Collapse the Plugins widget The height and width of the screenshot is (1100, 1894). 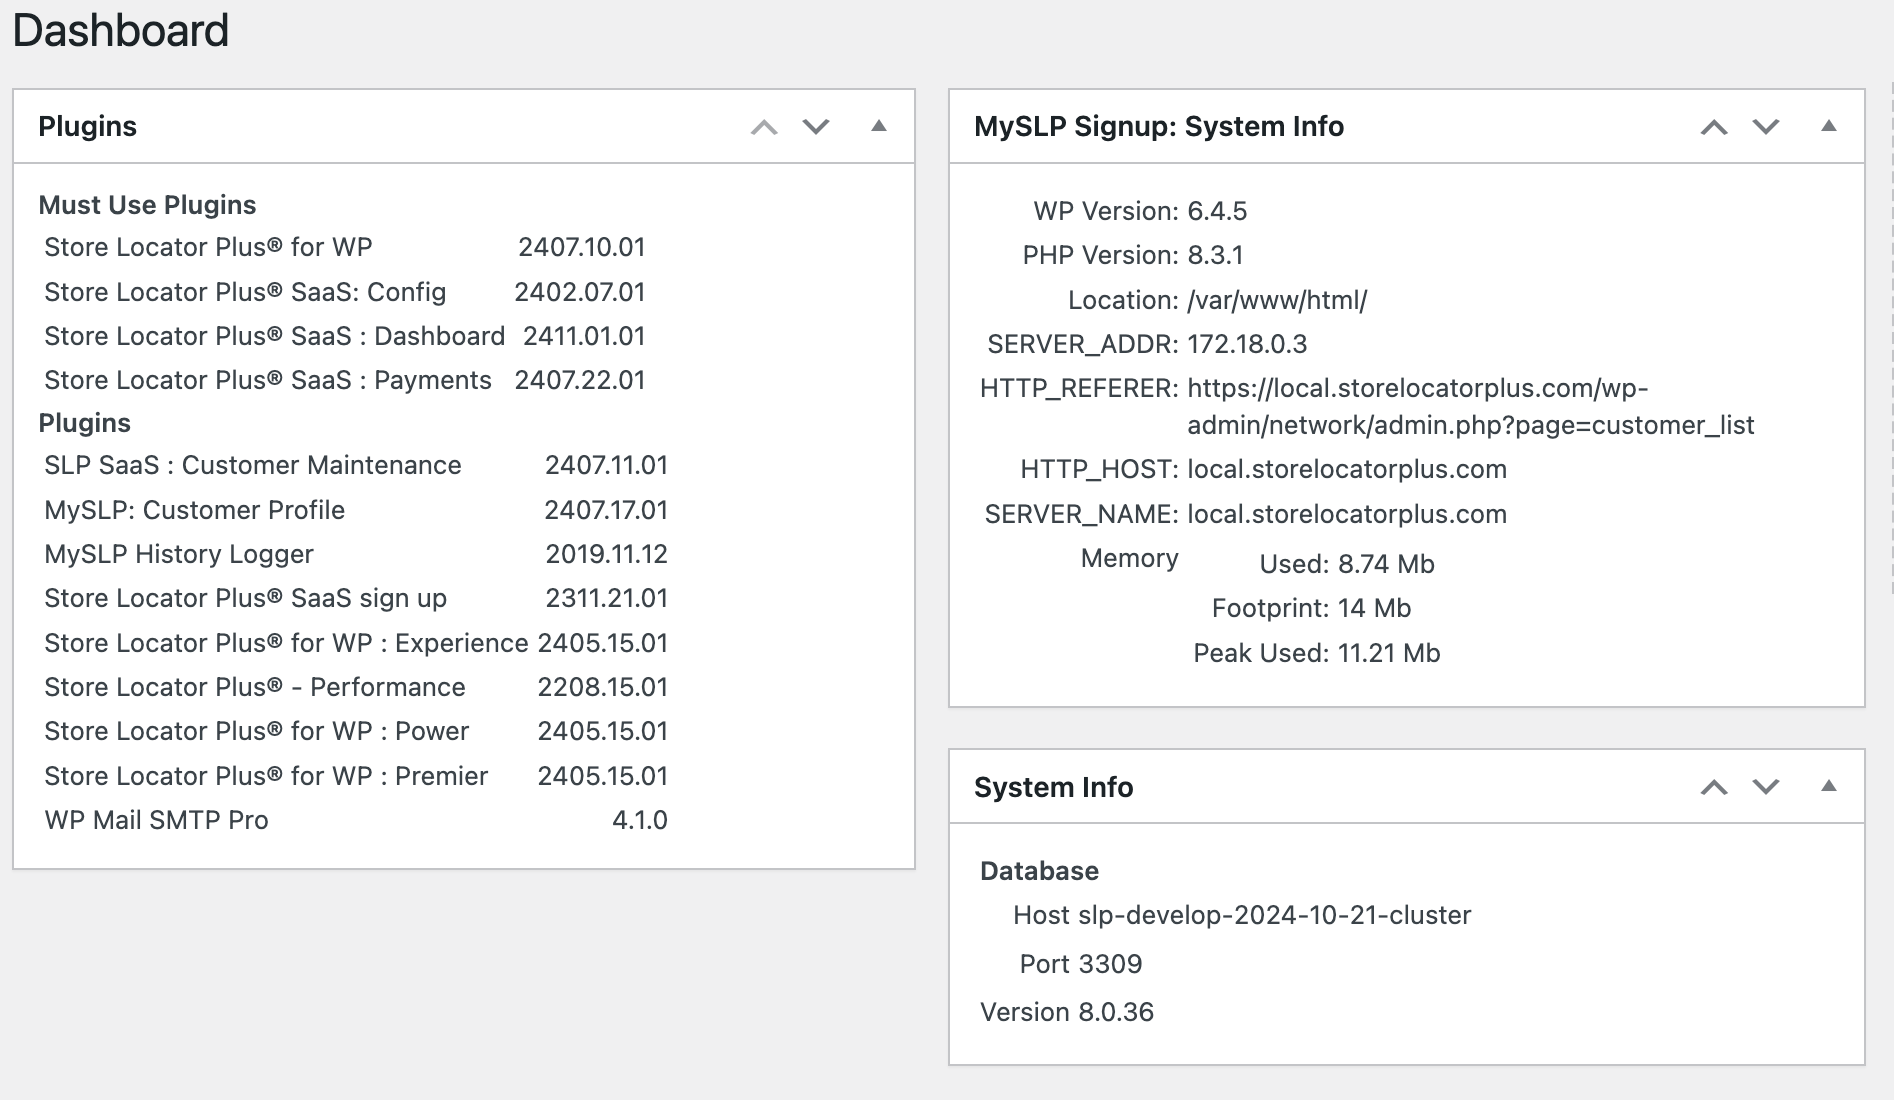[878, 126]
